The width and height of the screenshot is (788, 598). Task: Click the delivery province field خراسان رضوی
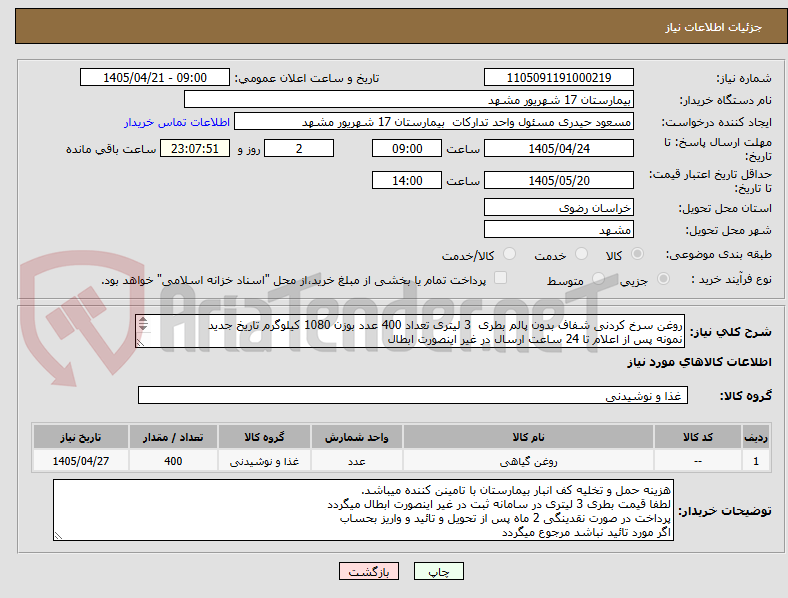559,207
